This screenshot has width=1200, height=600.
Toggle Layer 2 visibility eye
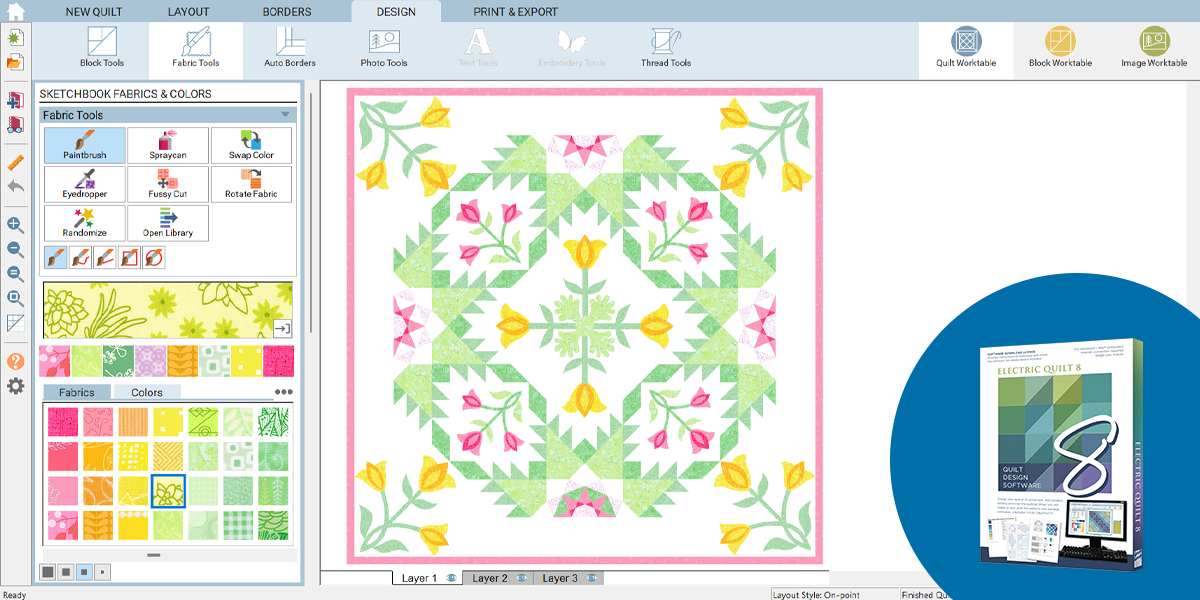523,578
